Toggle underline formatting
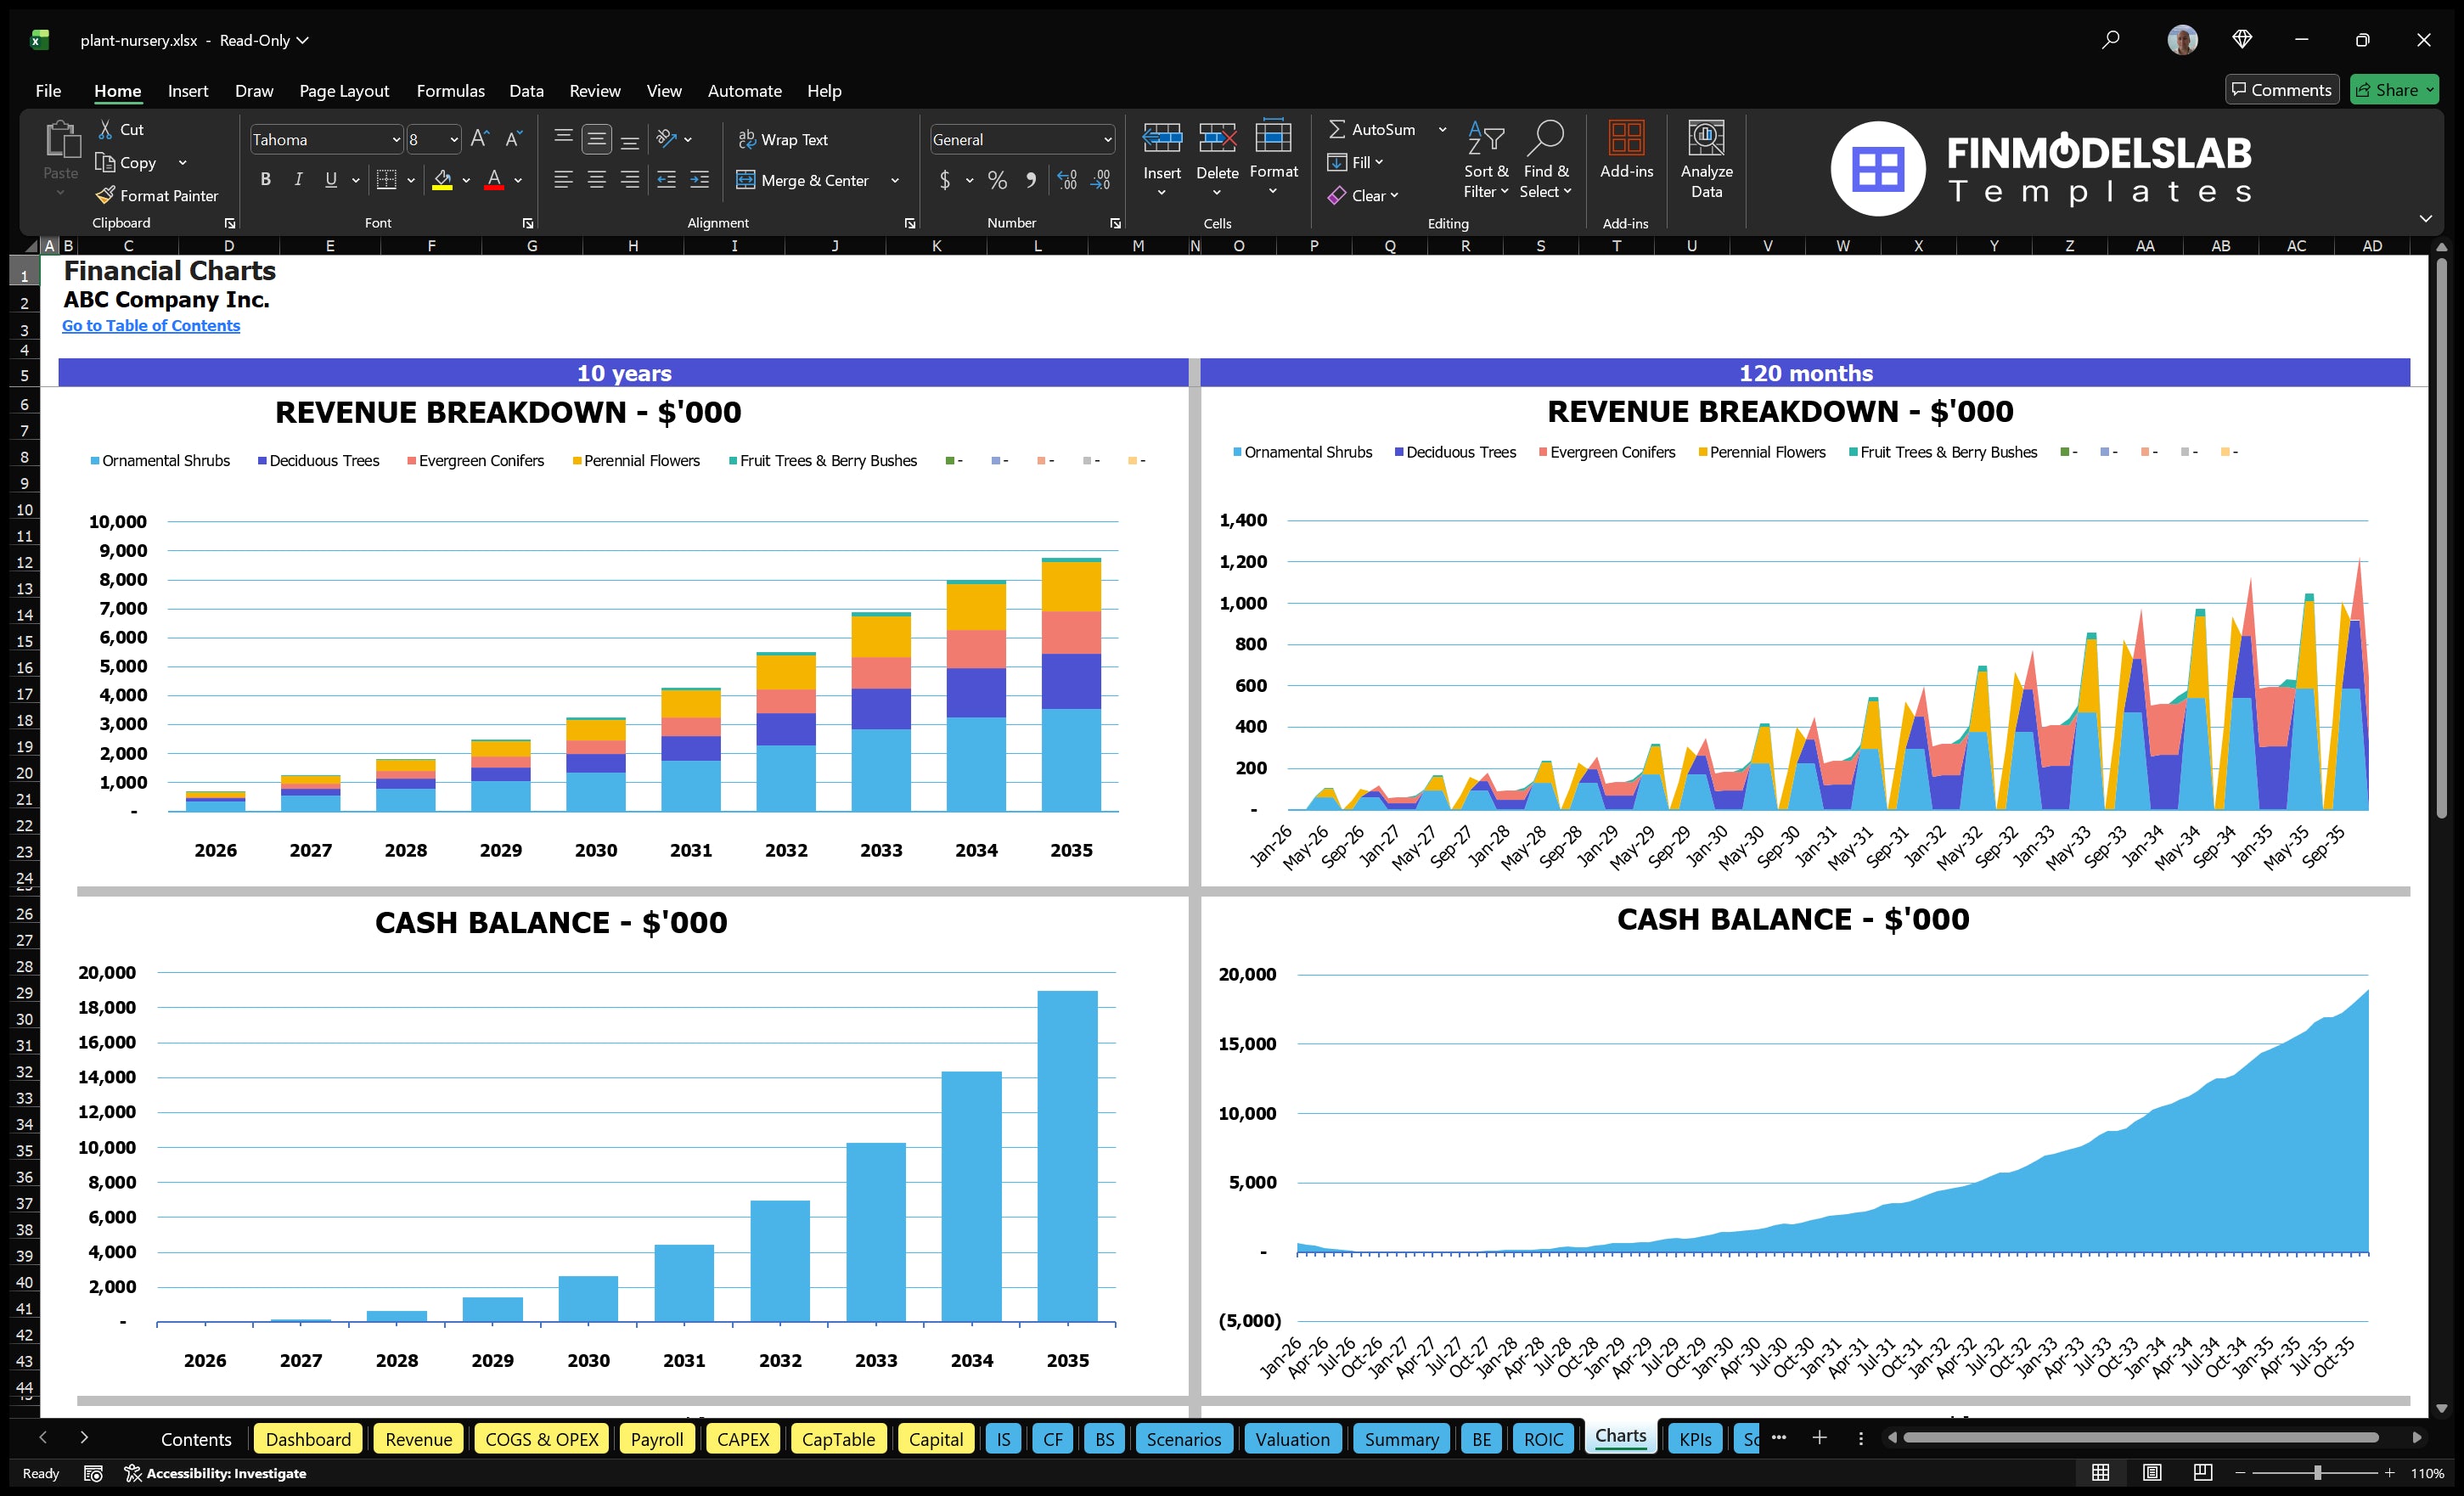The image size is (2464, 1496). (330, 179)
